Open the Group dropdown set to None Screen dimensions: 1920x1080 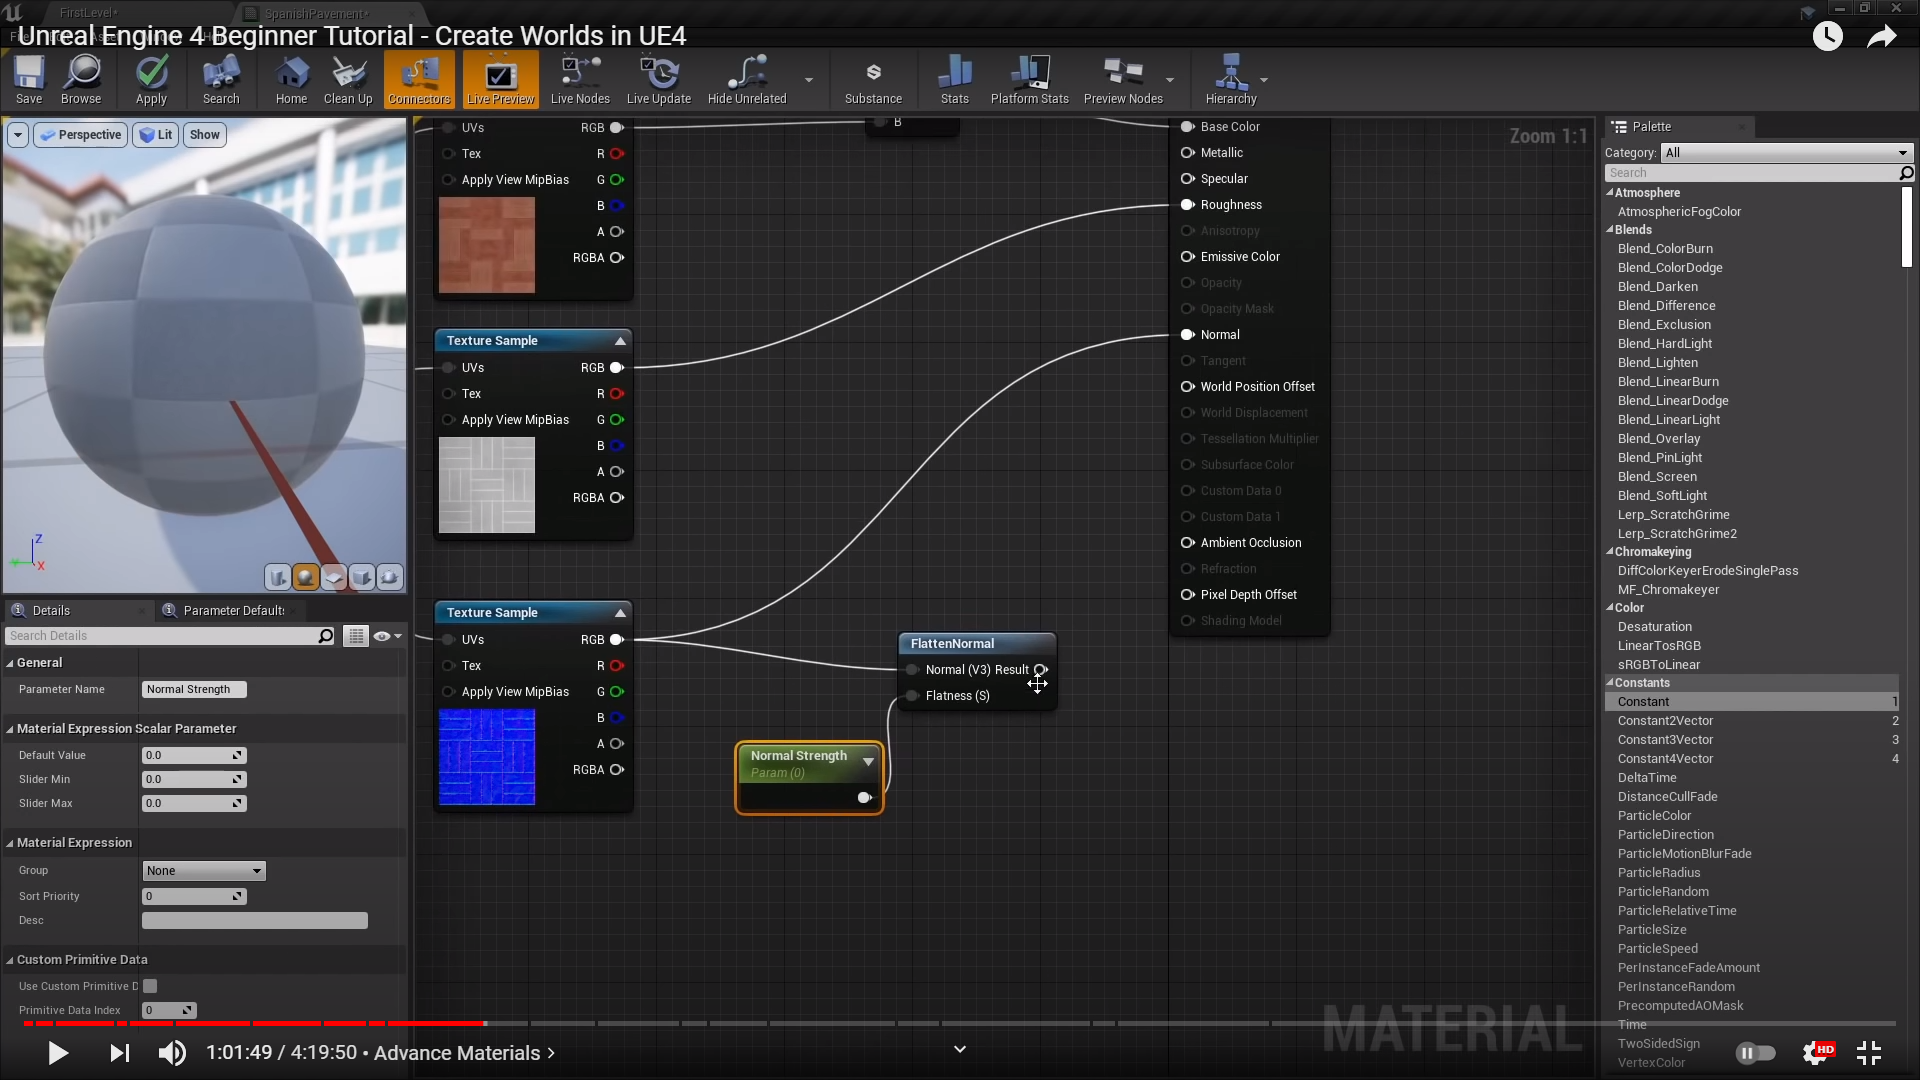[x=204, y=871]
